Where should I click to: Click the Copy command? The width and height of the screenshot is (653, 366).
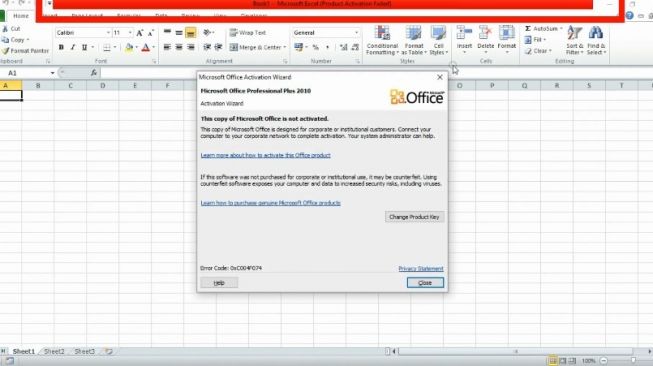click(x=14, y=40)
